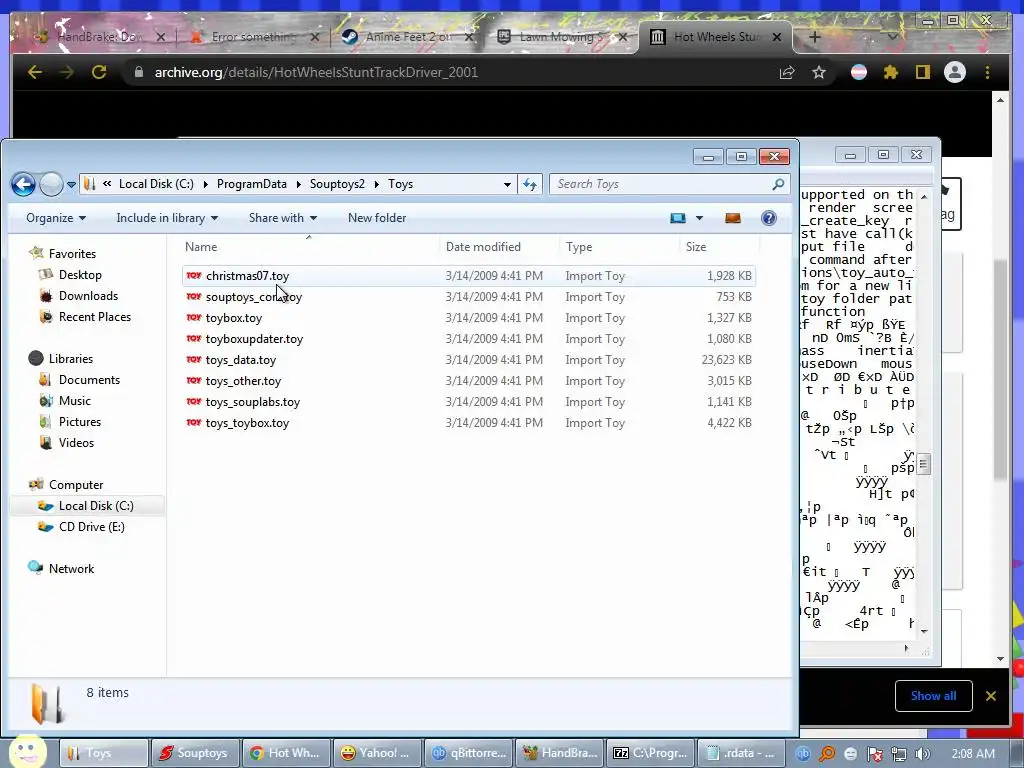Image resolution: width=1024 pixels, height=768 pixels.
Task: Click Show all downloads button
Action: coord(933,696)
